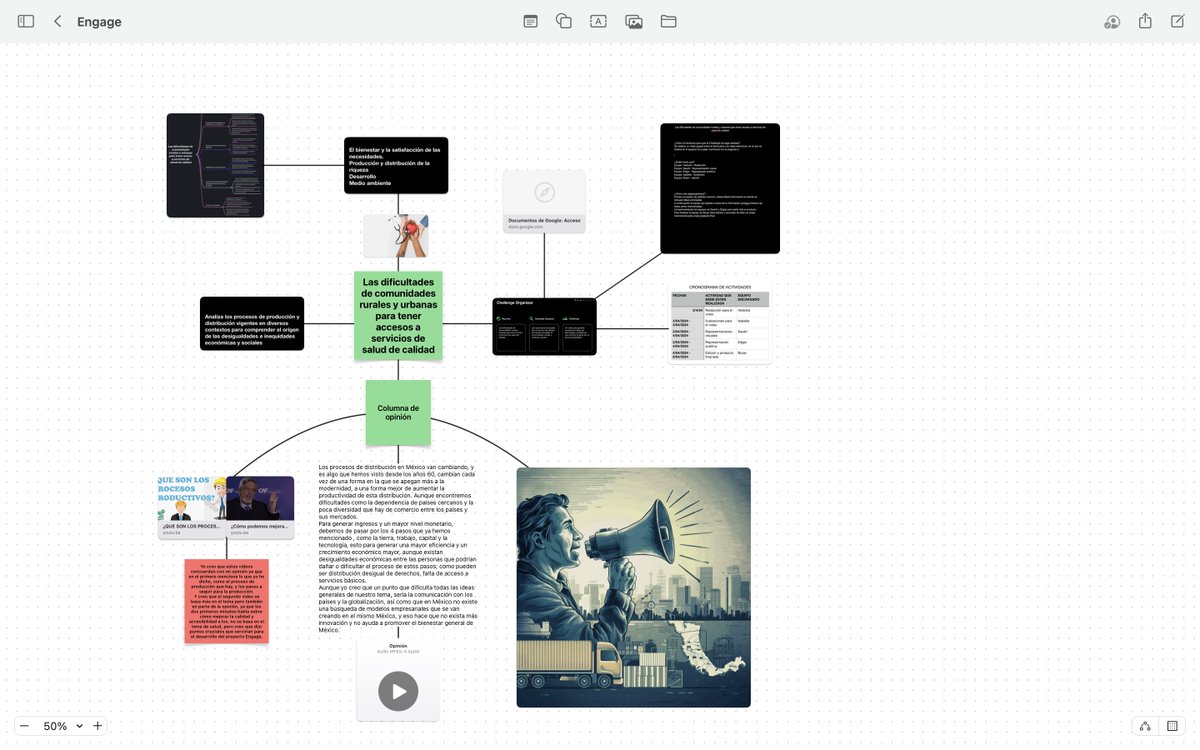Toggle the canvas grid icon at bottom right
The image size is (1200, 750).
pyautogui.click(x=1172, y=726)
